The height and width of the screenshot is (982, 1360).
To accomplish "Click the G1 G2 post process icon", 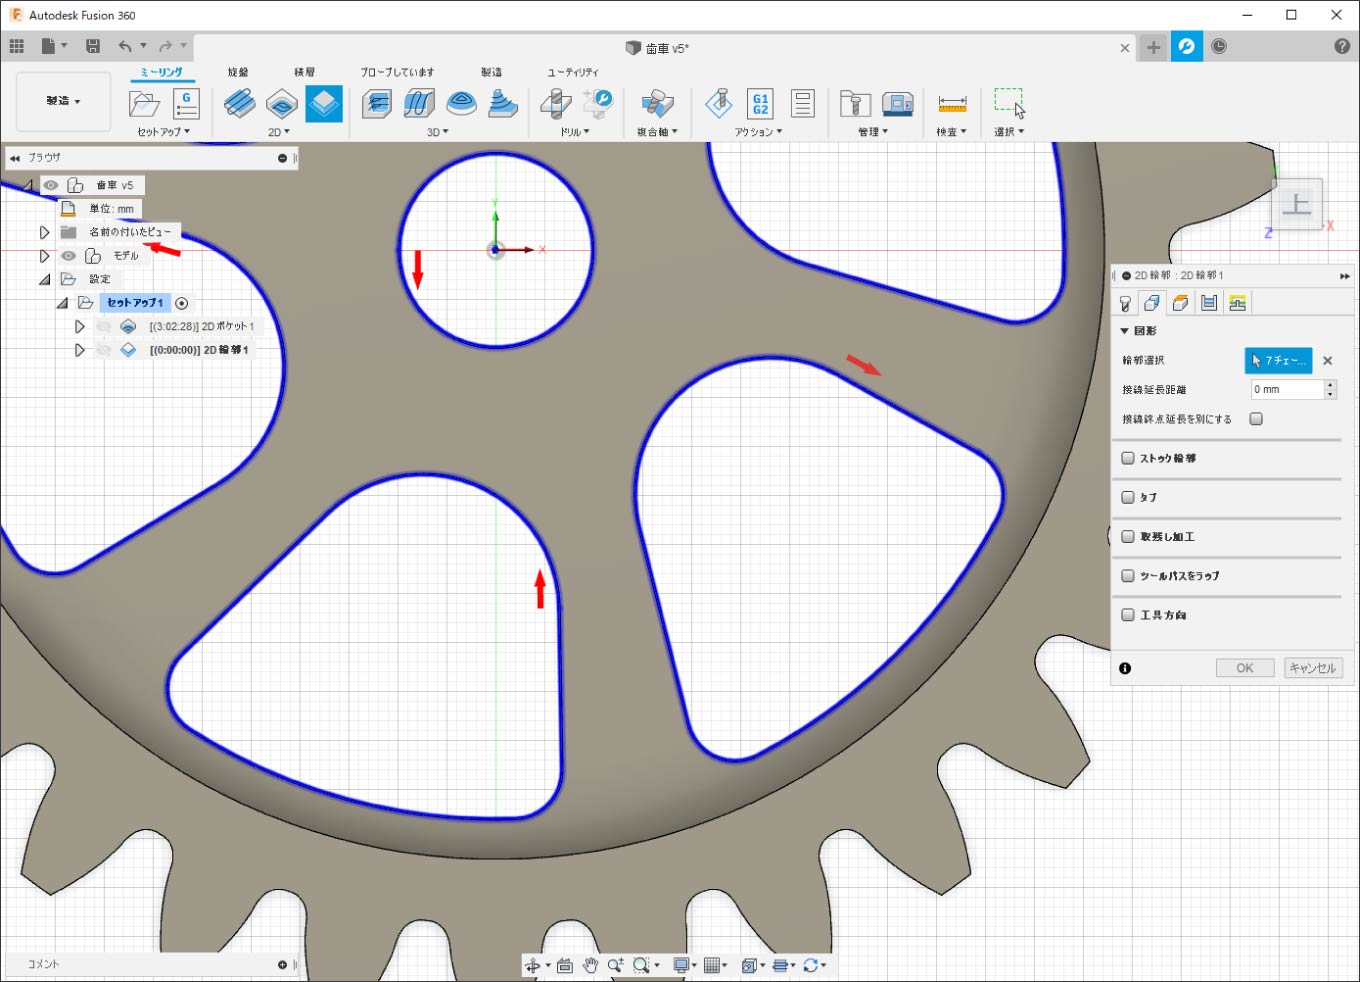I will click(x=760, y=104).
